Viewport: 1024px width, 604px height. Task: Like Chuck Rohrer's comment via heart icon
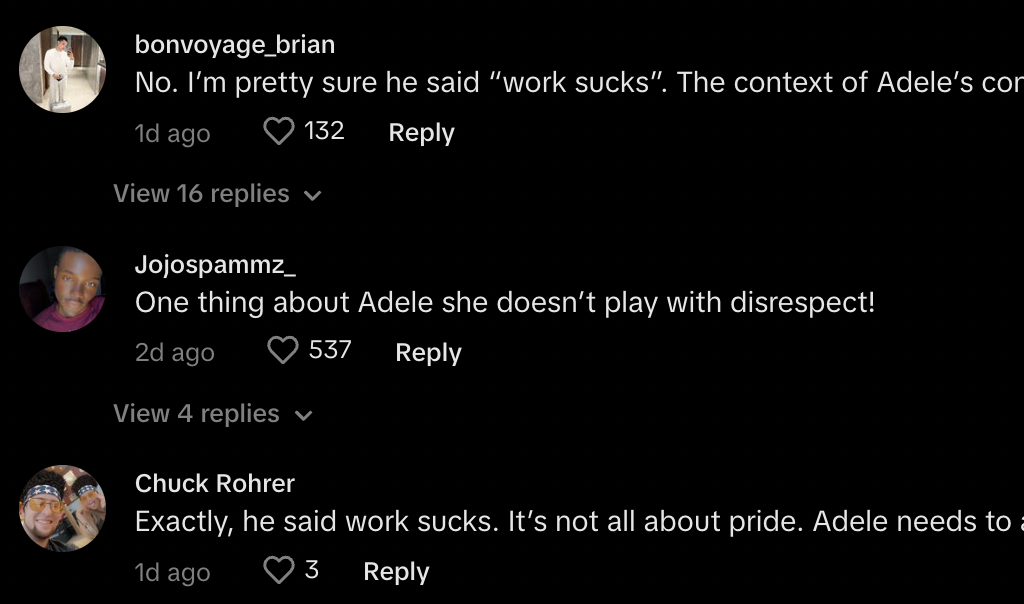tap(278, 570)
